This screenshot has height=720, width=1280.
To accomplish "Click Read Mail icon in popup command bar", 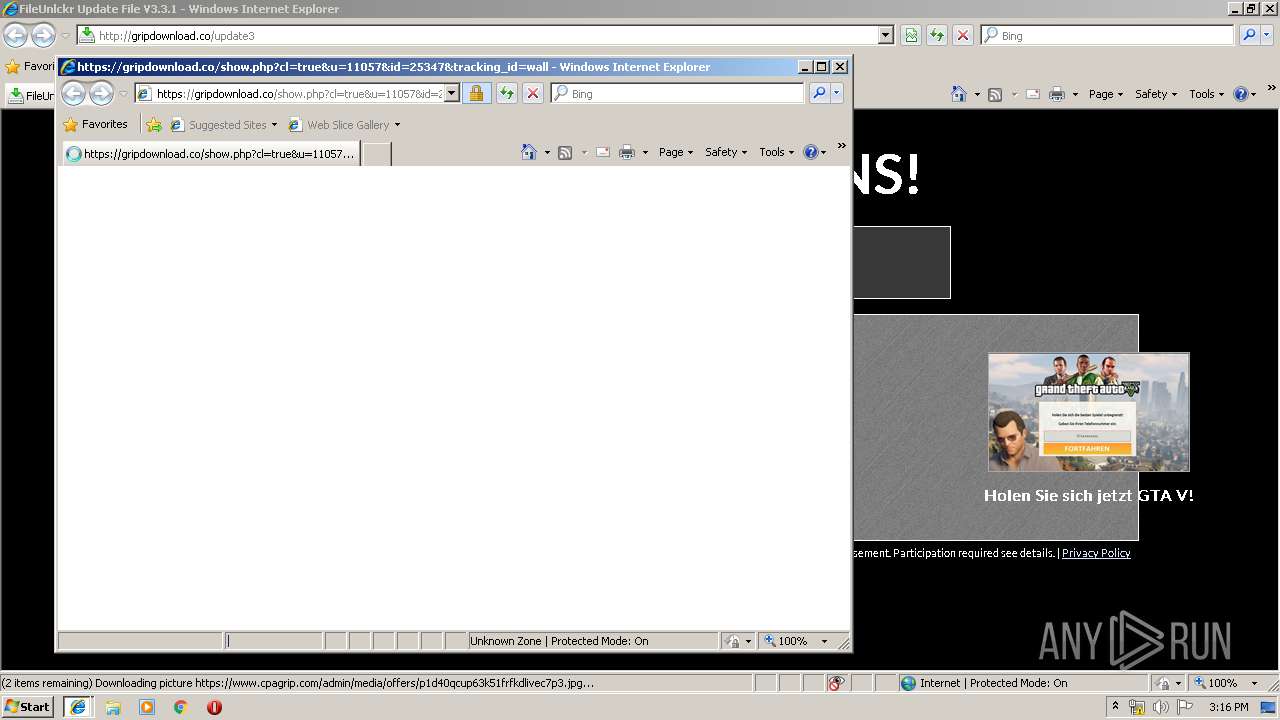I will [603, 152].
